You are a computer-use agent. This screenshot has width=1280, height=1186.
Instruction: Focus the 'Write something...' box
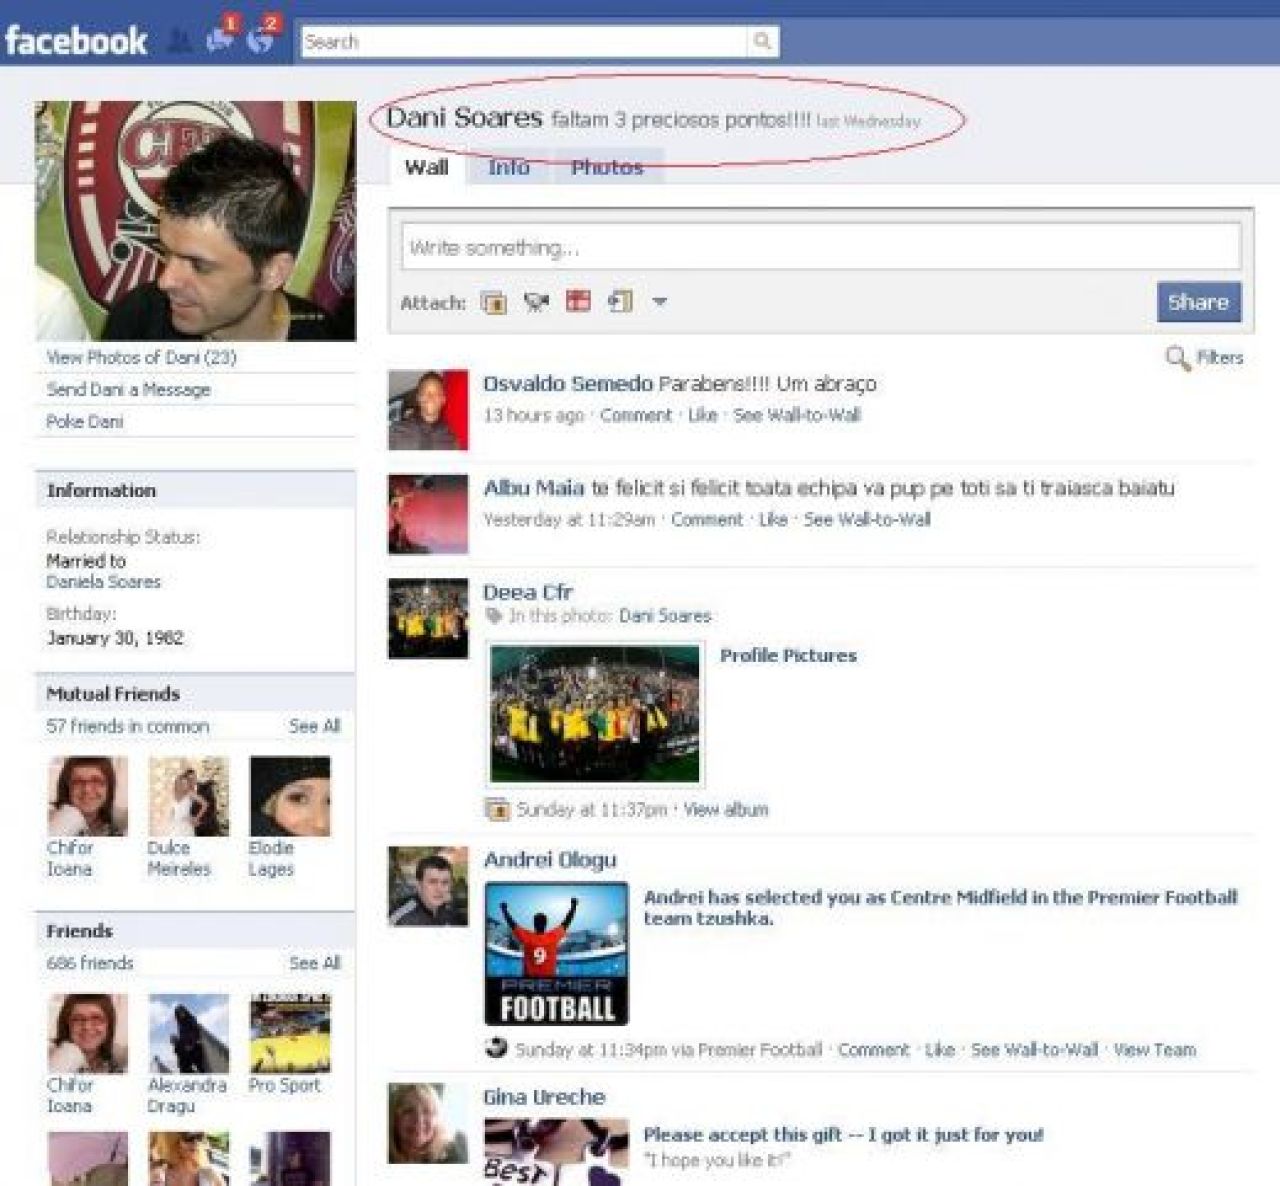coord(821,247)
